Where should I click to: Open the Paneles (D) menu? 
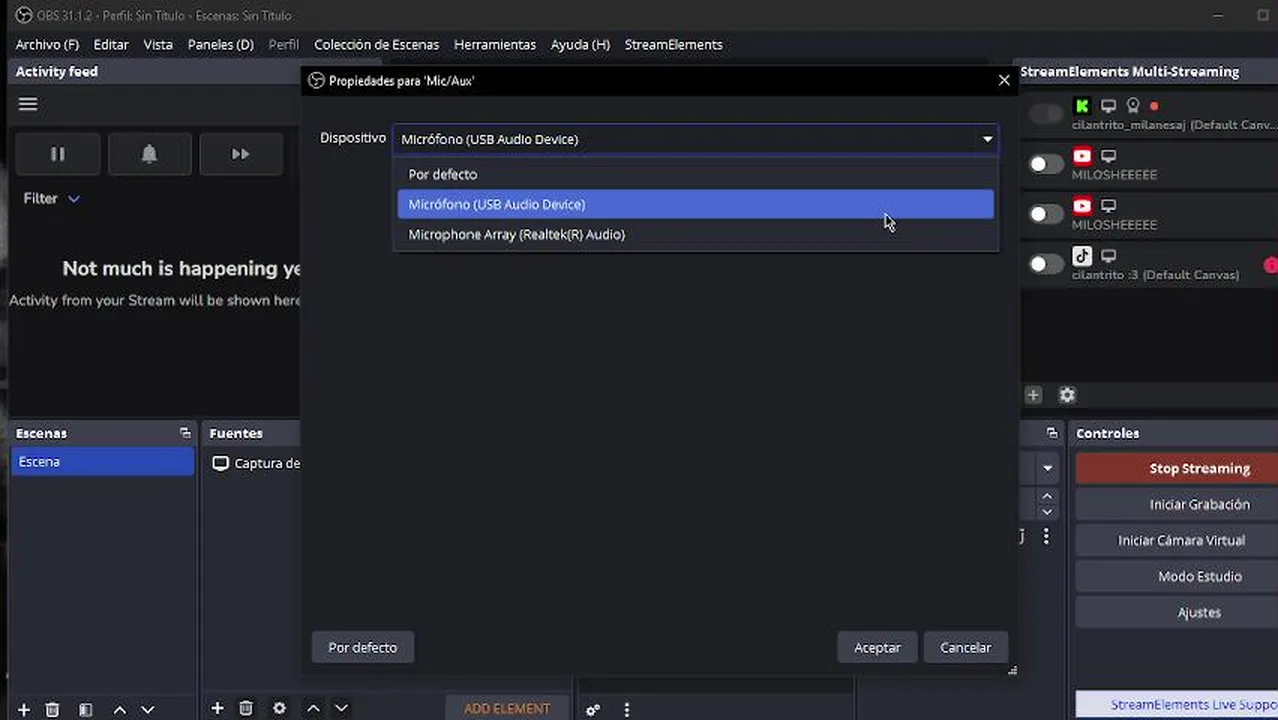click(221, 45)
